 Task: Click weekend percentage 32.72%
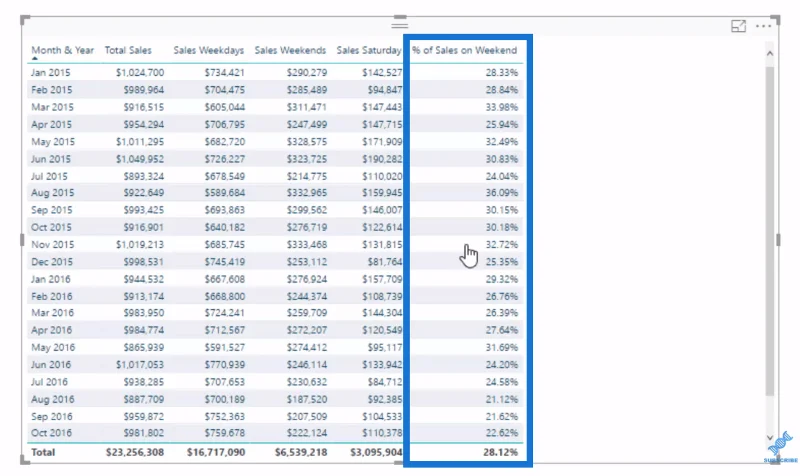502,245
